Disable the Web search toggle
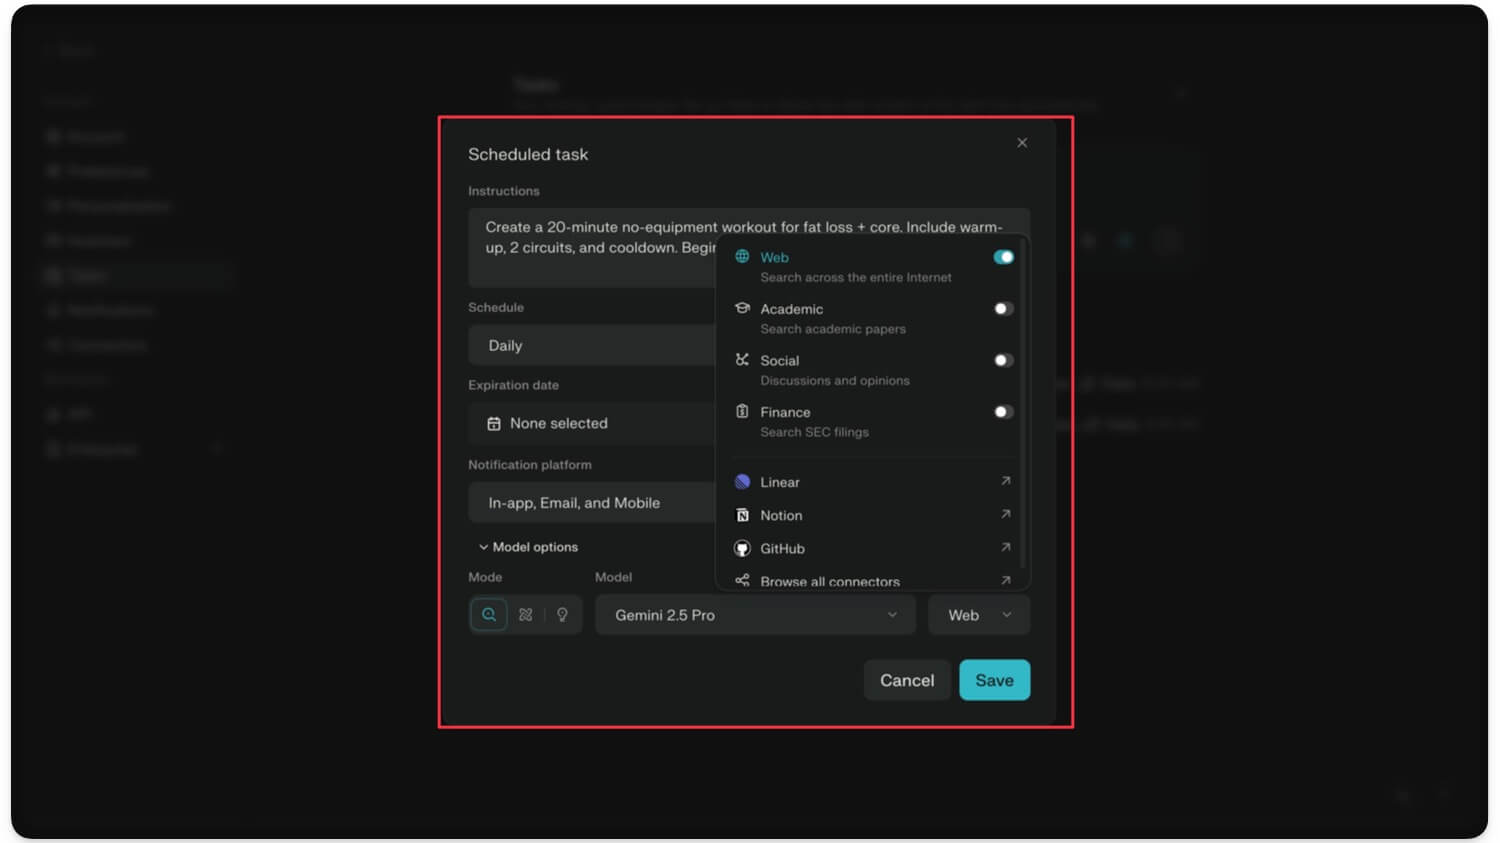The width and height of the screenshot is (1500, 843). click(1003, 257)
